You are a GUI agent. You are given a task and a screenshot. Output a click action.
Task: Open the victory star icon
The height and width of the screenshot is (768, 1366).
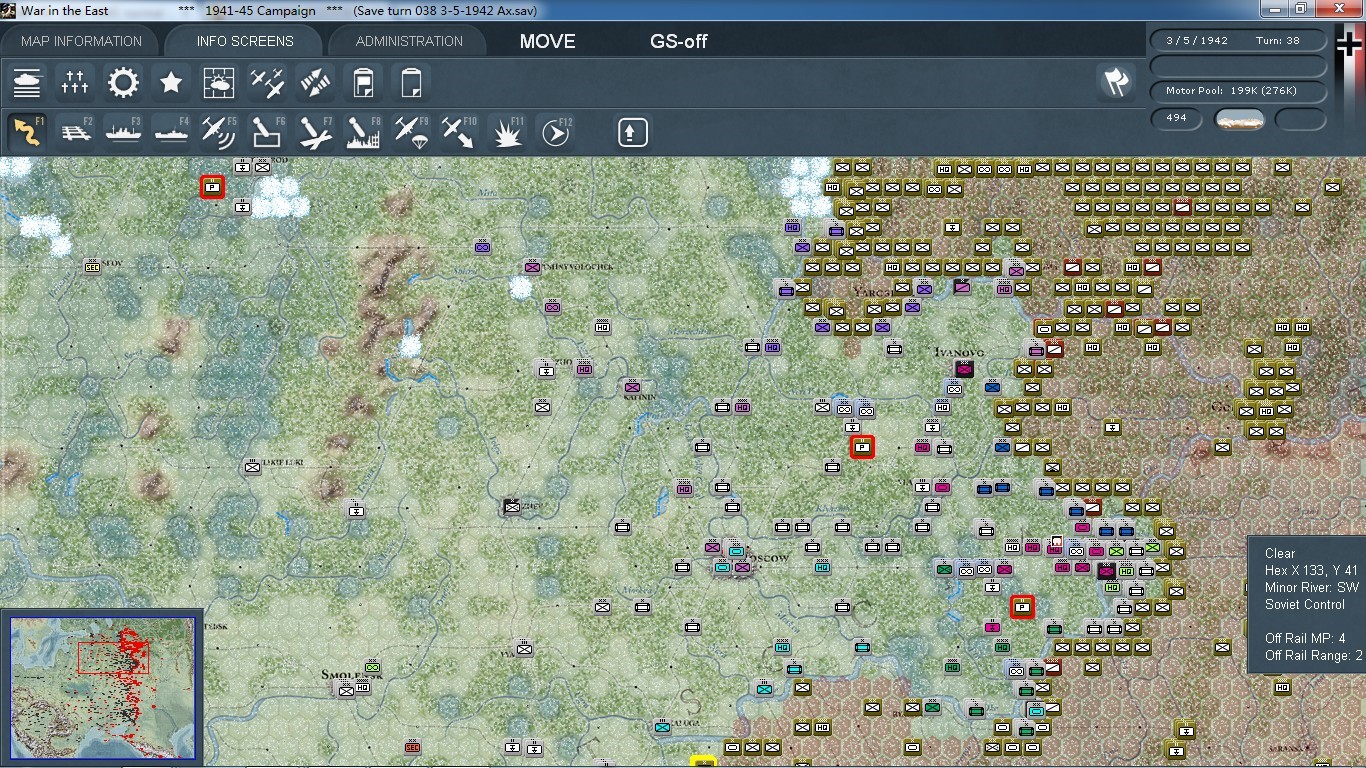[171, 83]
